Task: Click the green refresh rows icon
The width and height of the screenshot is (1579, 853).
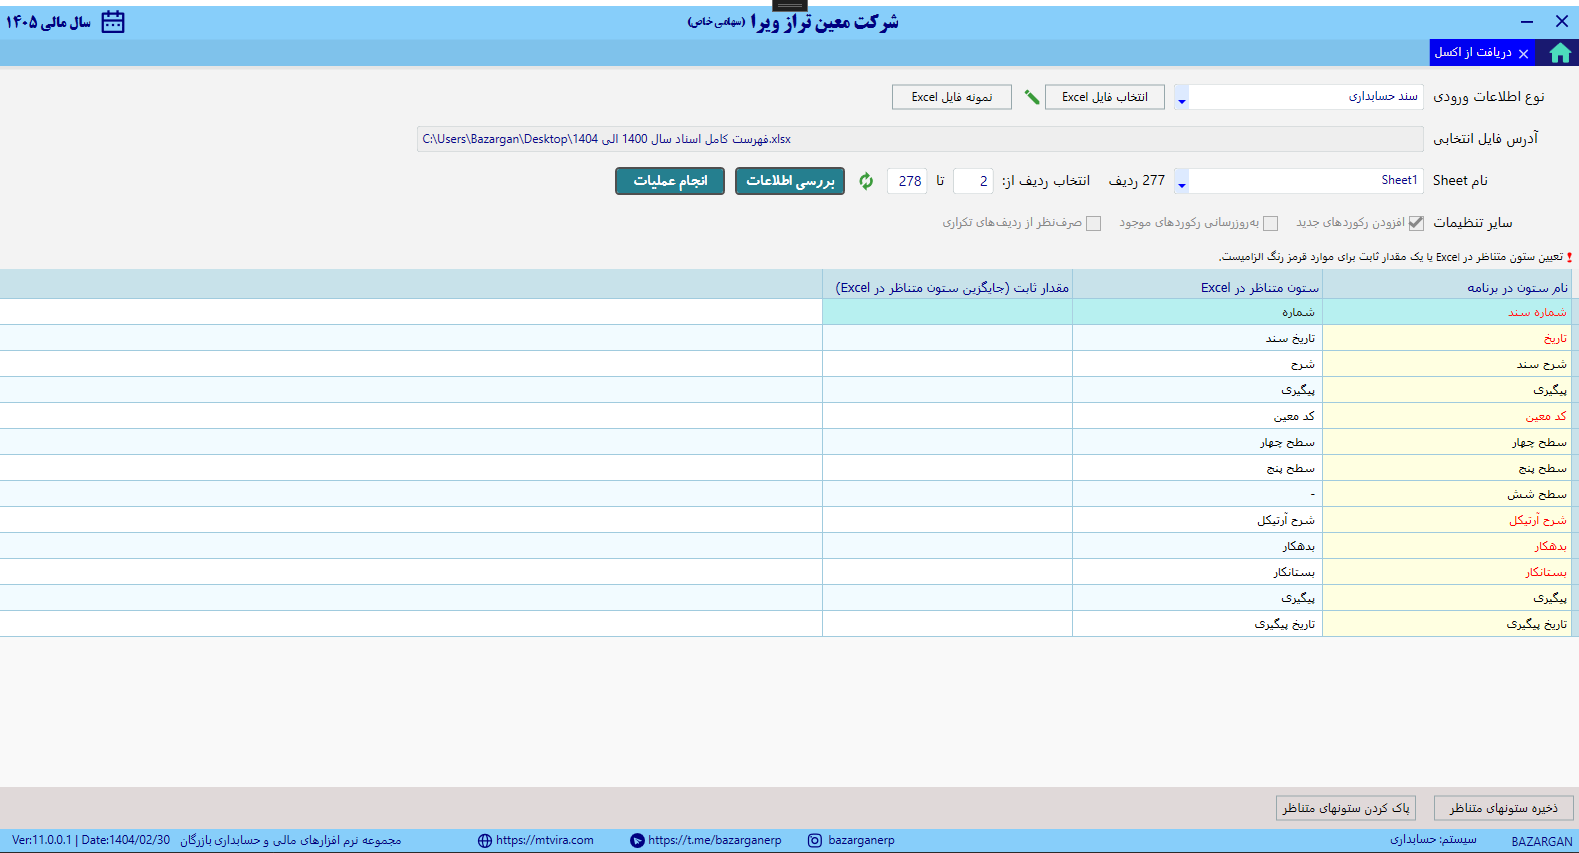Action: tap(866, 181)
